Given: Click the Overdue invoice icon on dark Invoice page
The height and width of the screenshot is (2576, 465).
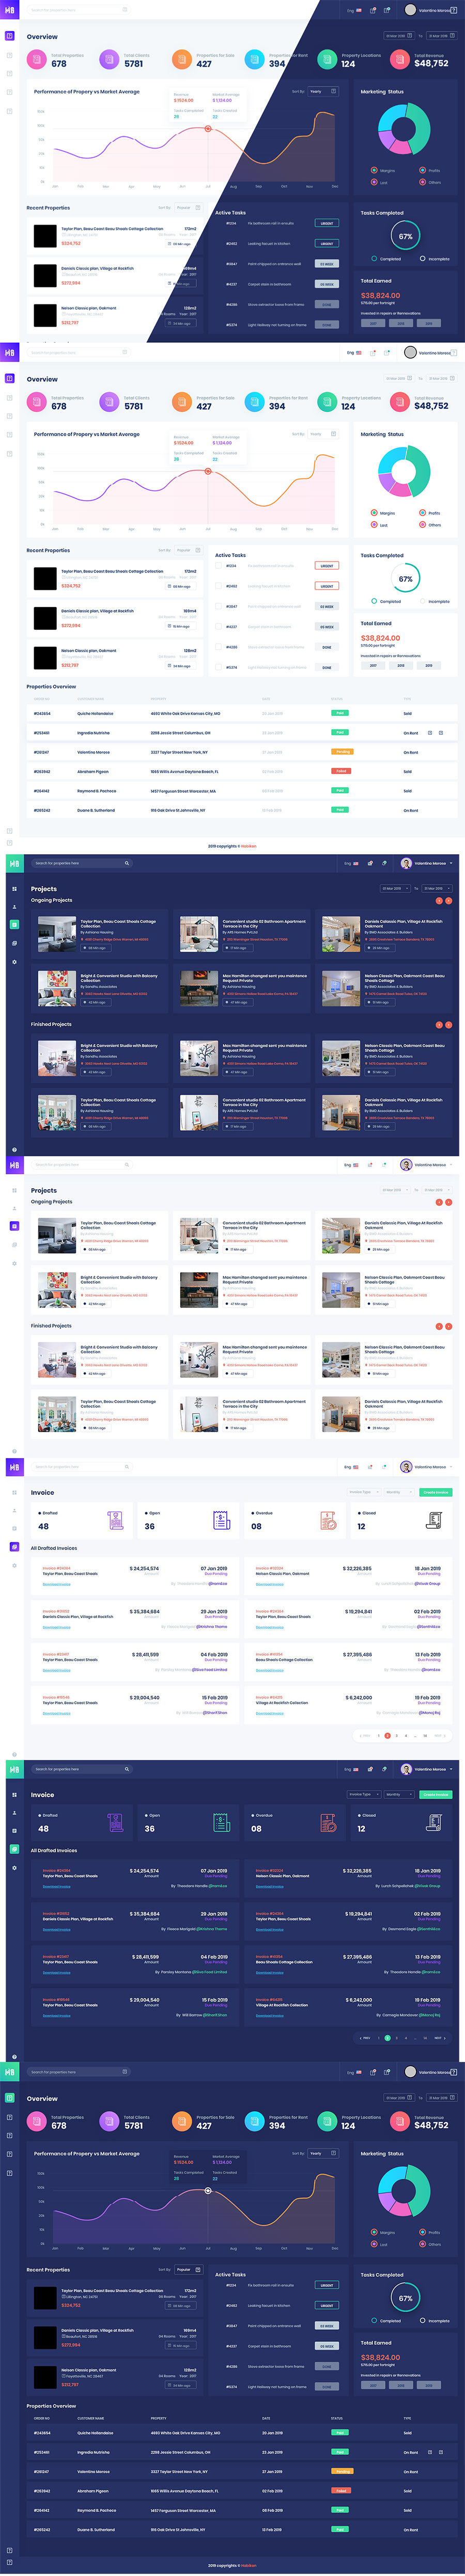Looking at the screenshot, I should click(328, 1822).
